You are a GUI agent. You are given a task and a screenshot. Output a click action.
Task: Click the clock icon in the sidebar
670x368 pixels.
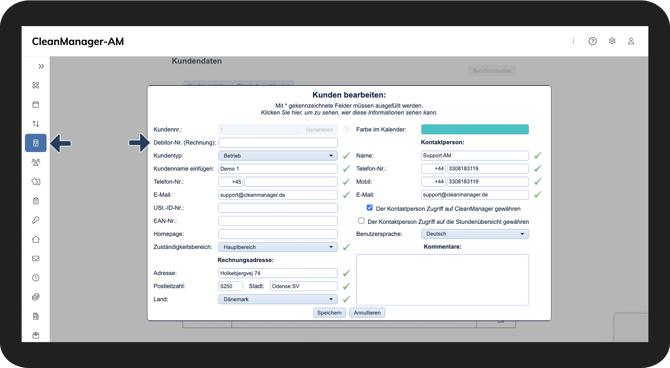click(36, 278)
